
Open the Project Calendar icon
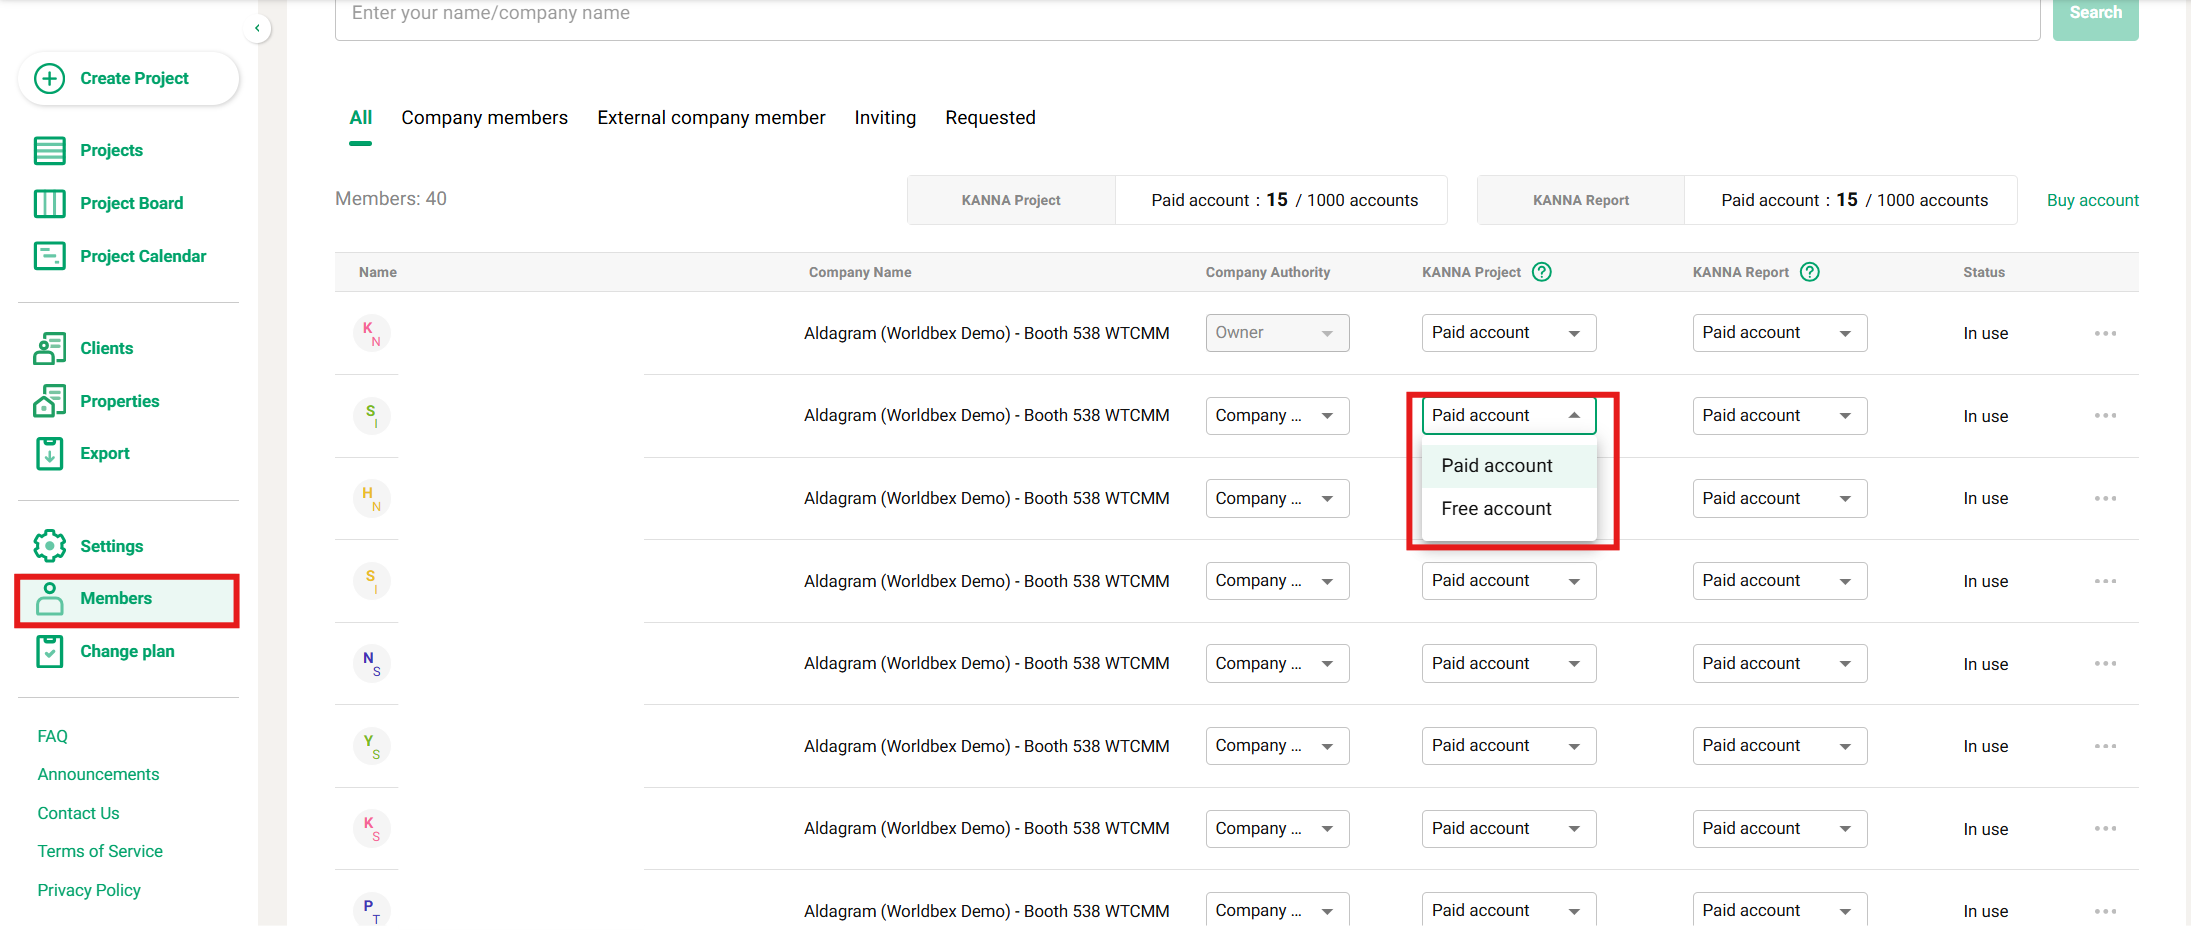49,256
